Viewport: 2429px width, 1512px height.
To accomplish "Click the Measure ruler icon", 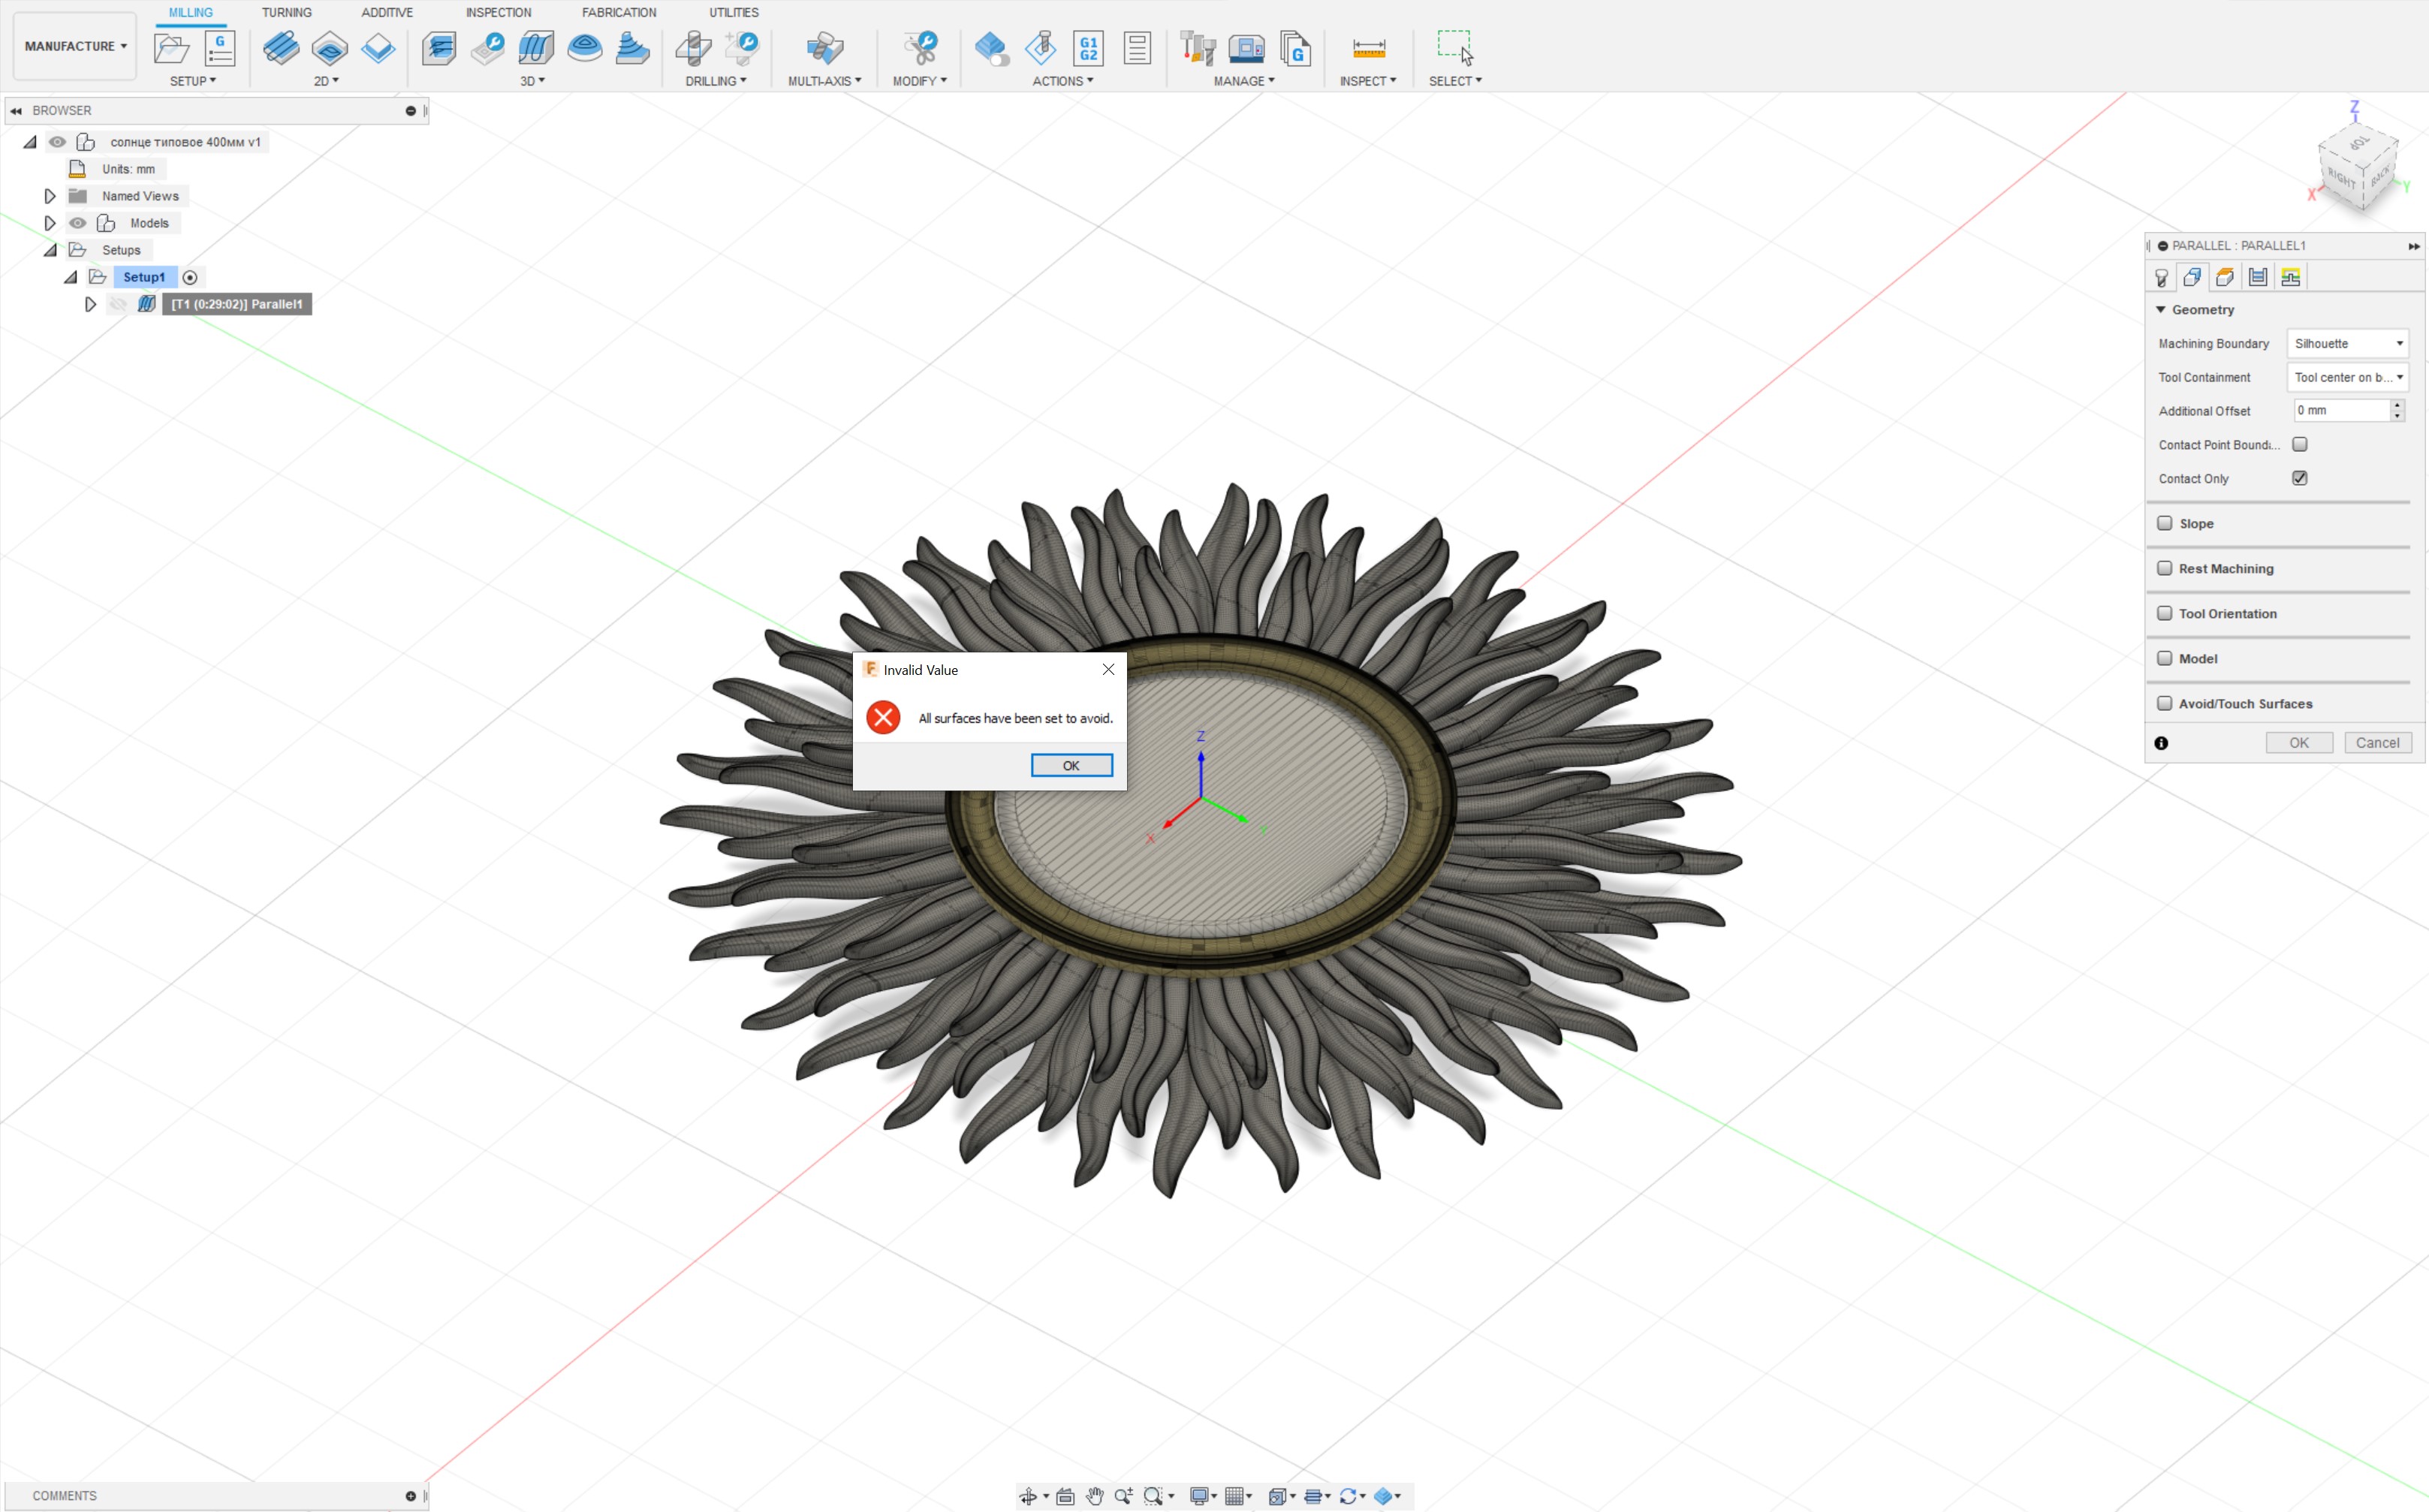I will 1368,48.
